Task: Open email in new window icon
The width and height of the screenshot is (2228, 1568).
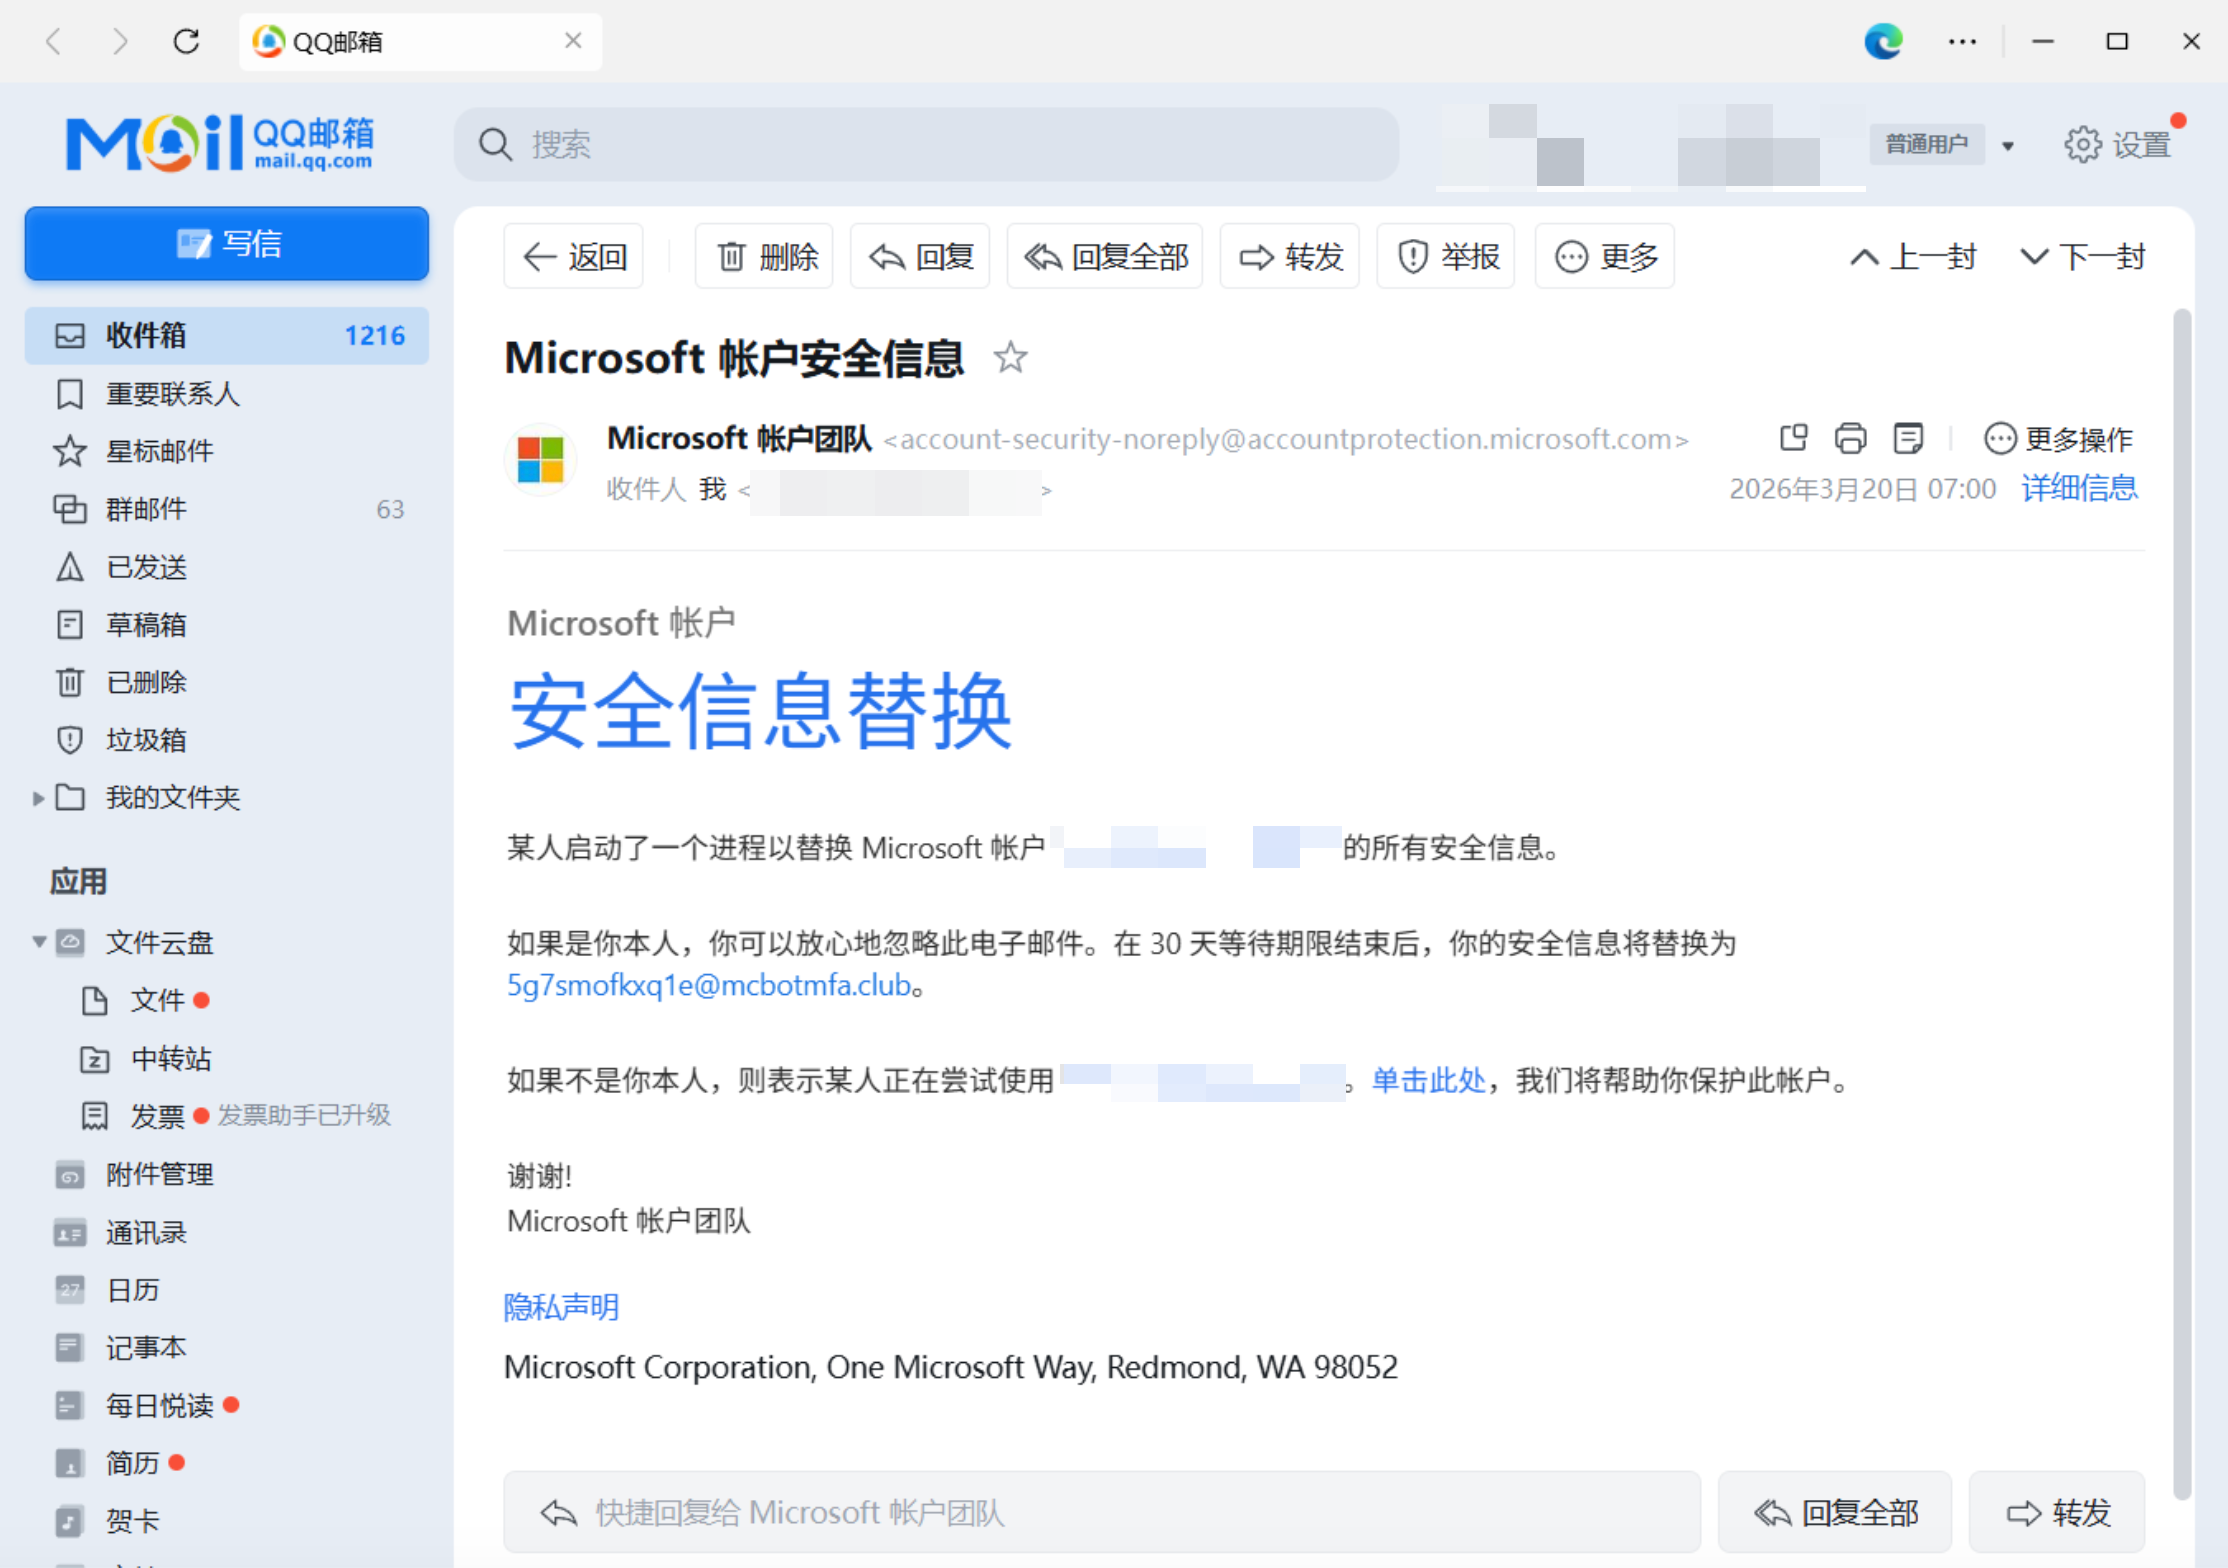Action: (1793, 438)
